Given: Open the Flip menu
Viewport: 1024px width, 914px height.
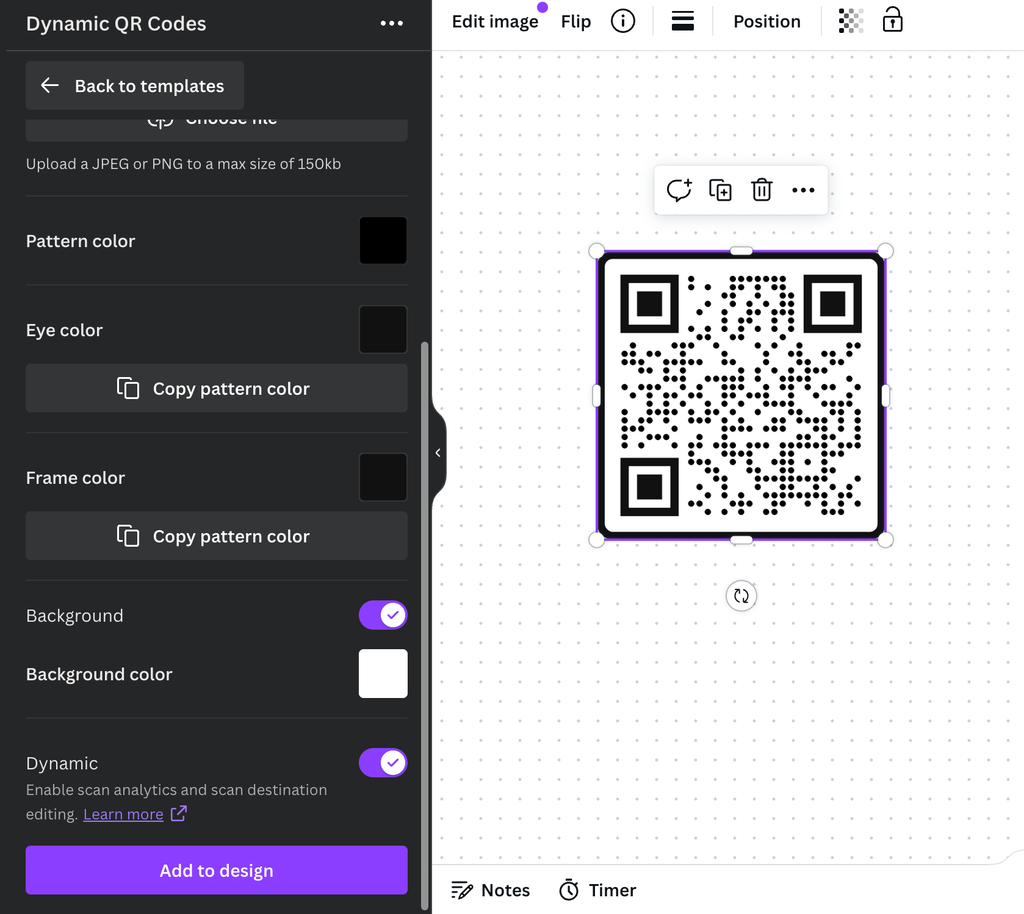Looking at the screenshot, I should pyautogui.click(x=575, y=20).
